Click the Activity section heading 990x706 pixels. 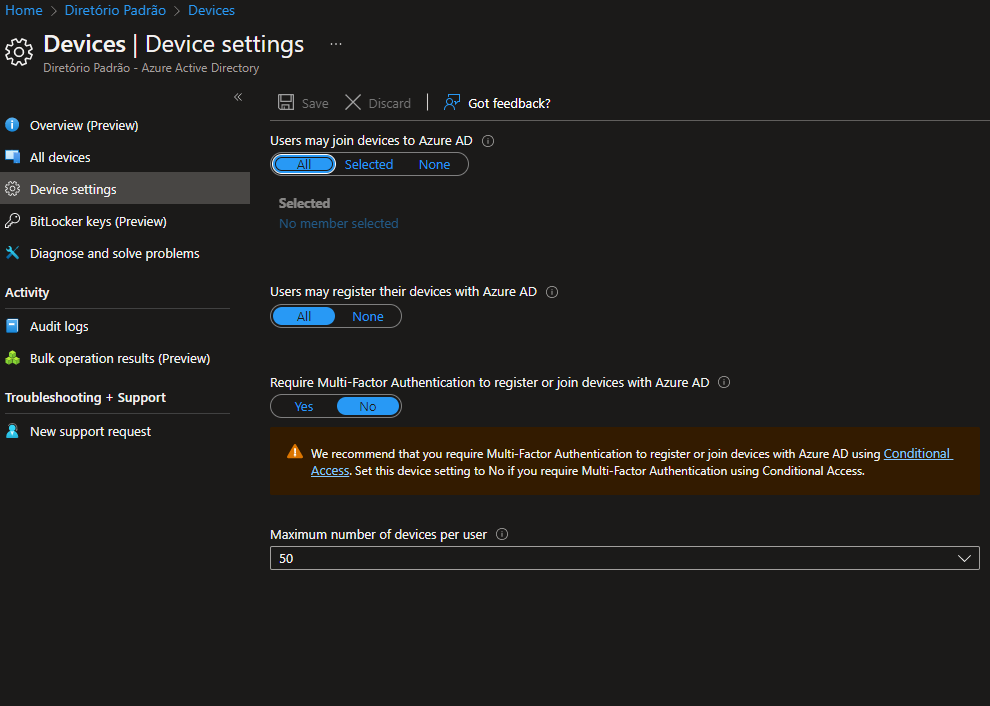(x=27, y=292)
